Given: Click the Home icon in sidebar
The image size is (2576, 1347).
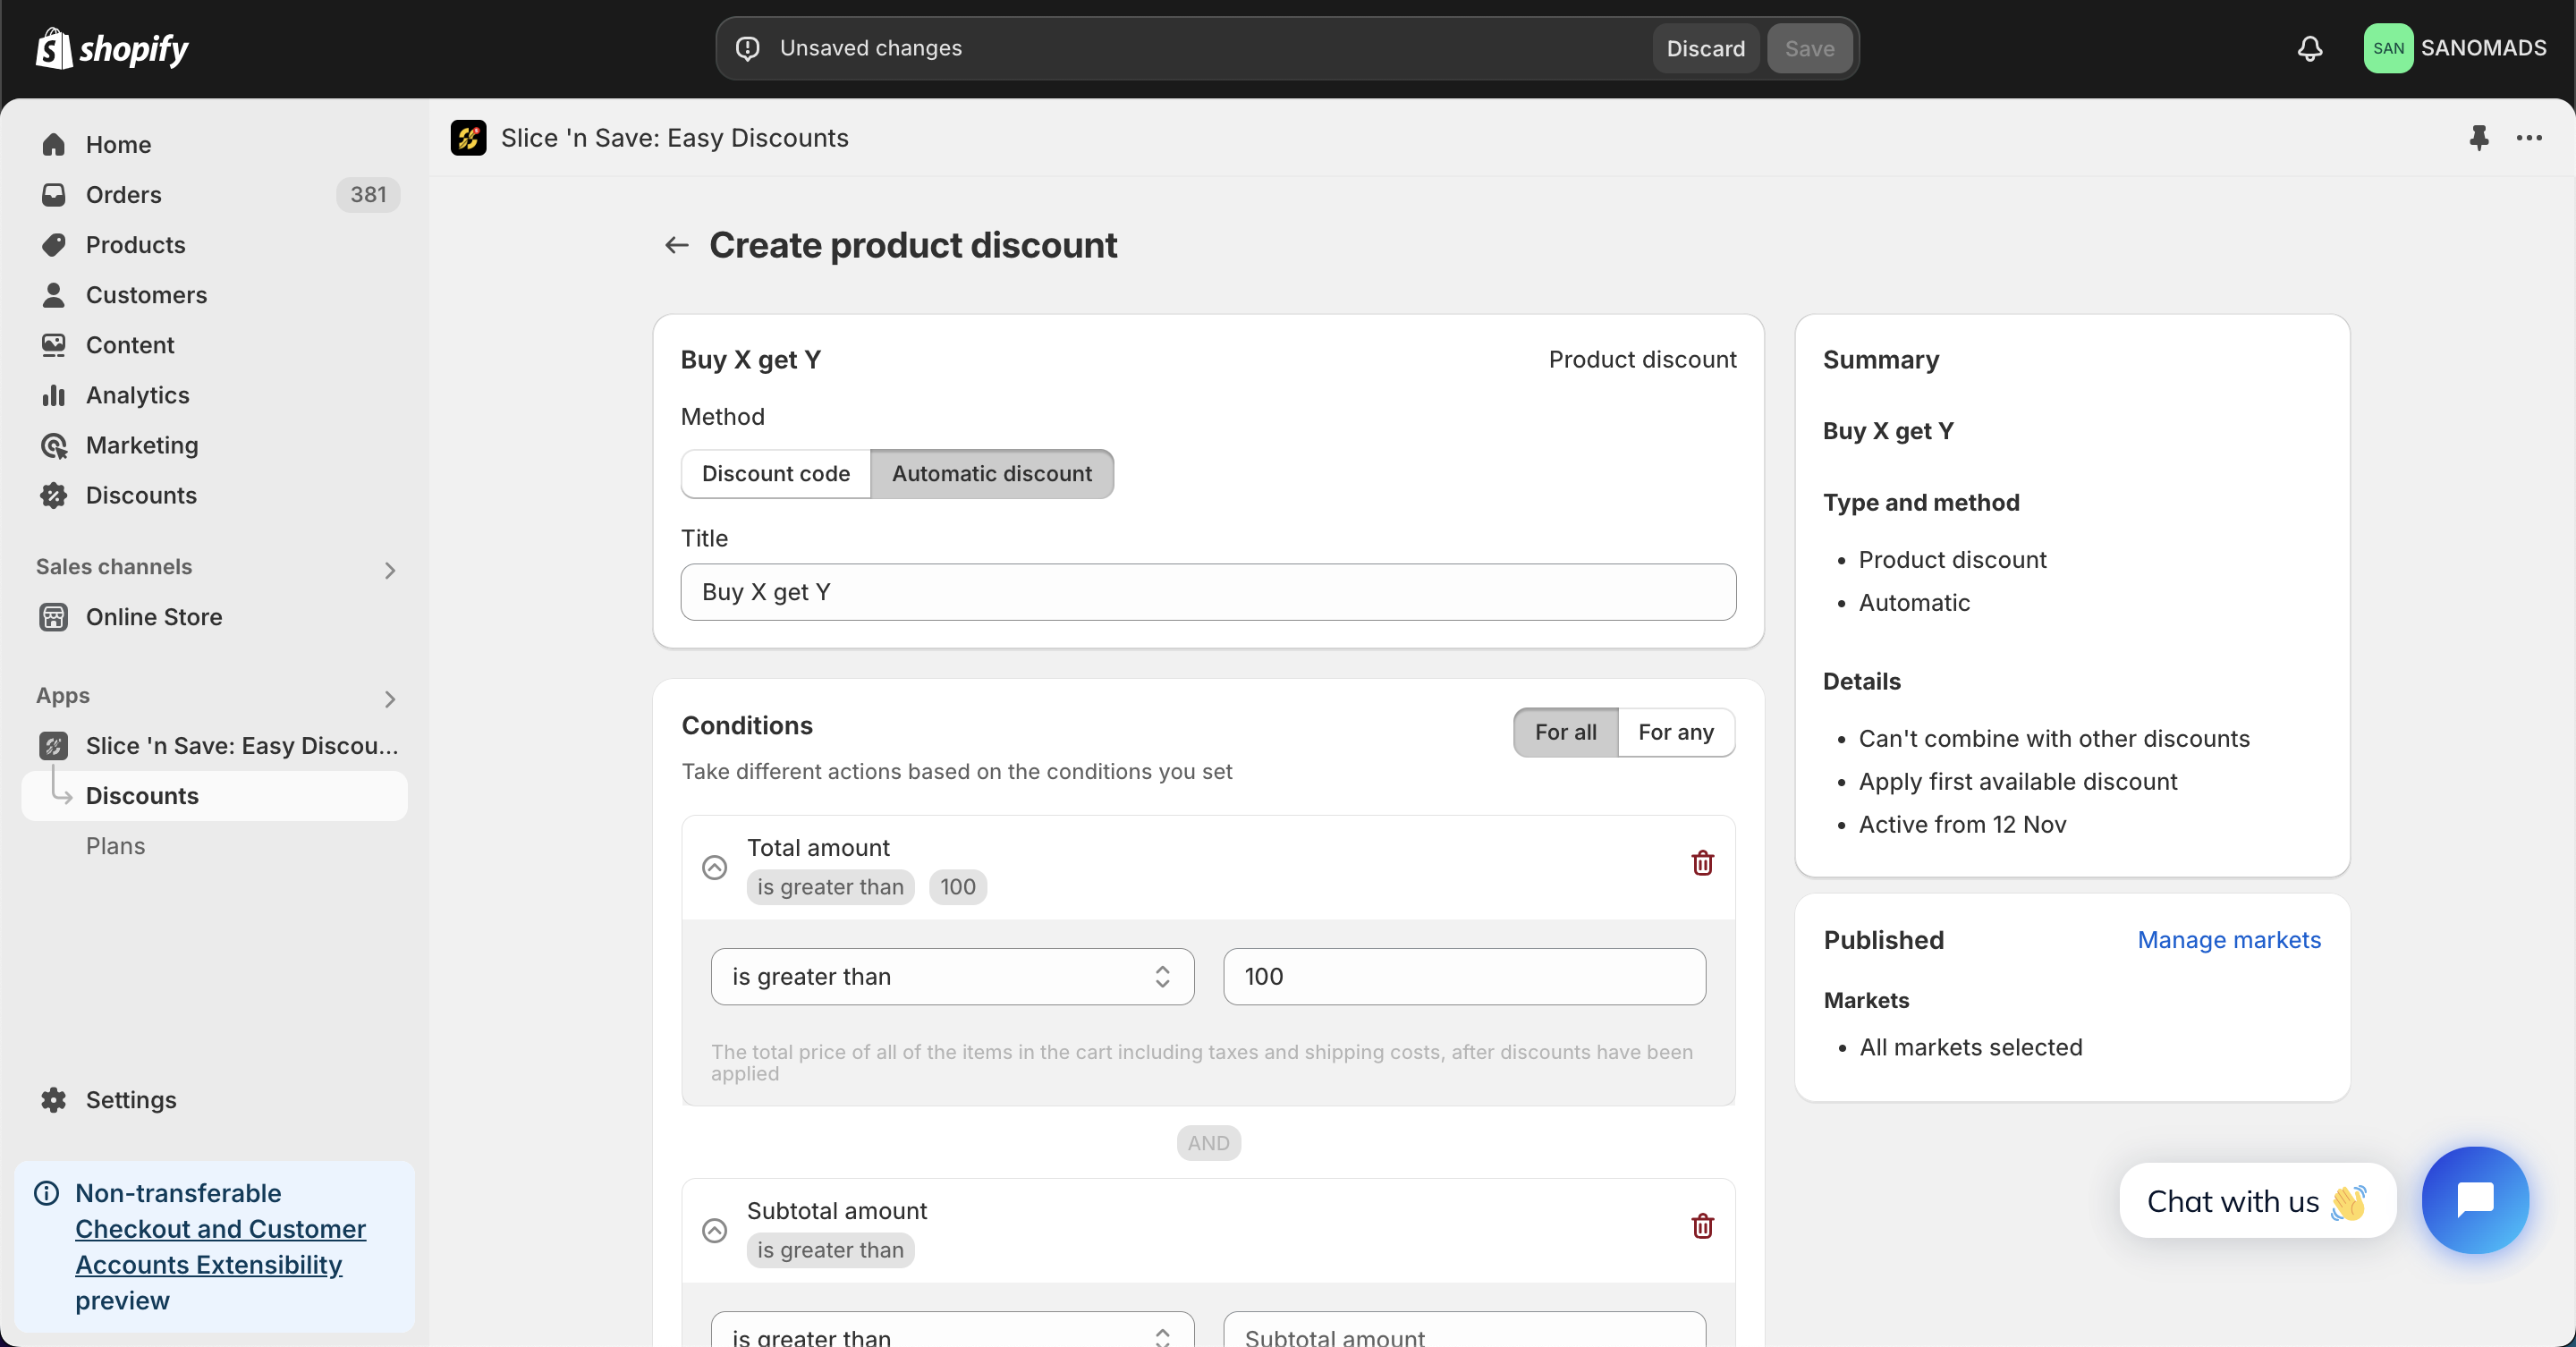Looking at the screenshot, I should pos(54,145).
